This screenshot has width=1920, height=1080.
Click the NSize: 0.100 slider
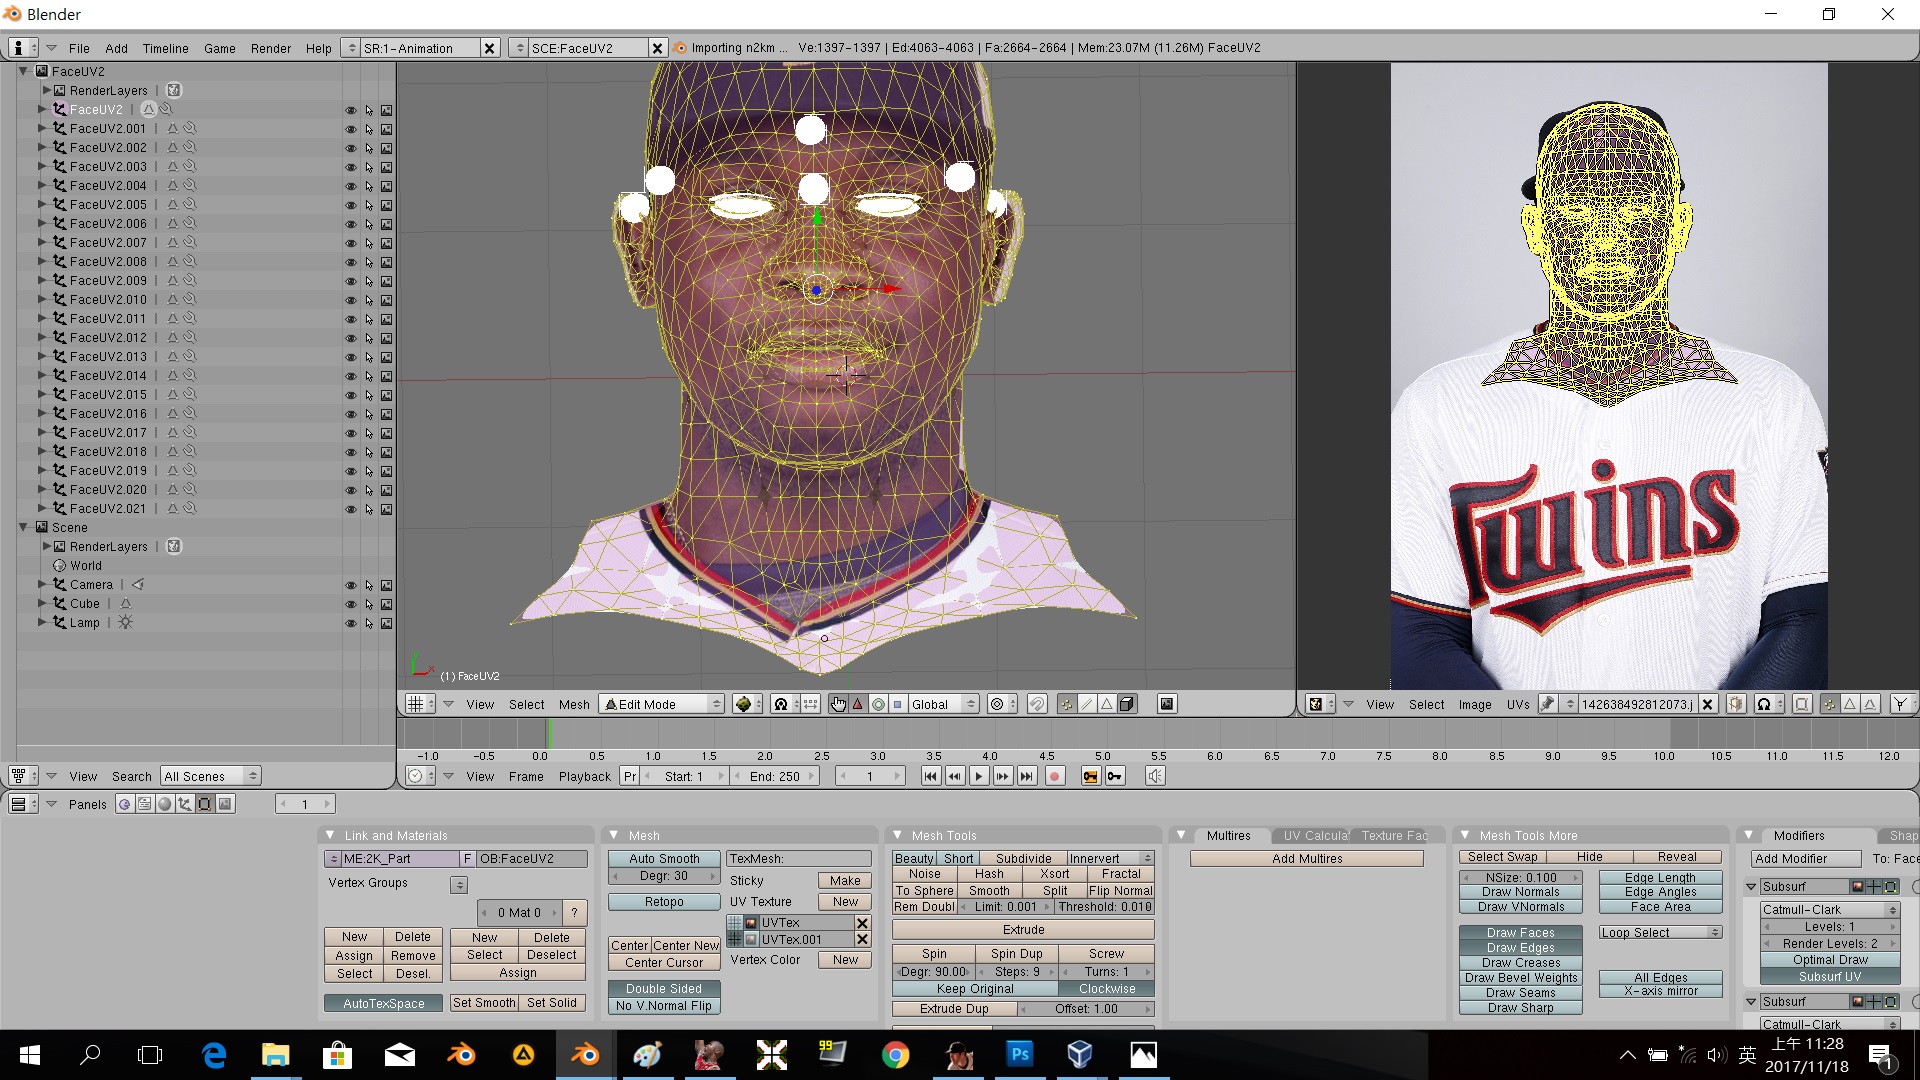click(1520, 877)
